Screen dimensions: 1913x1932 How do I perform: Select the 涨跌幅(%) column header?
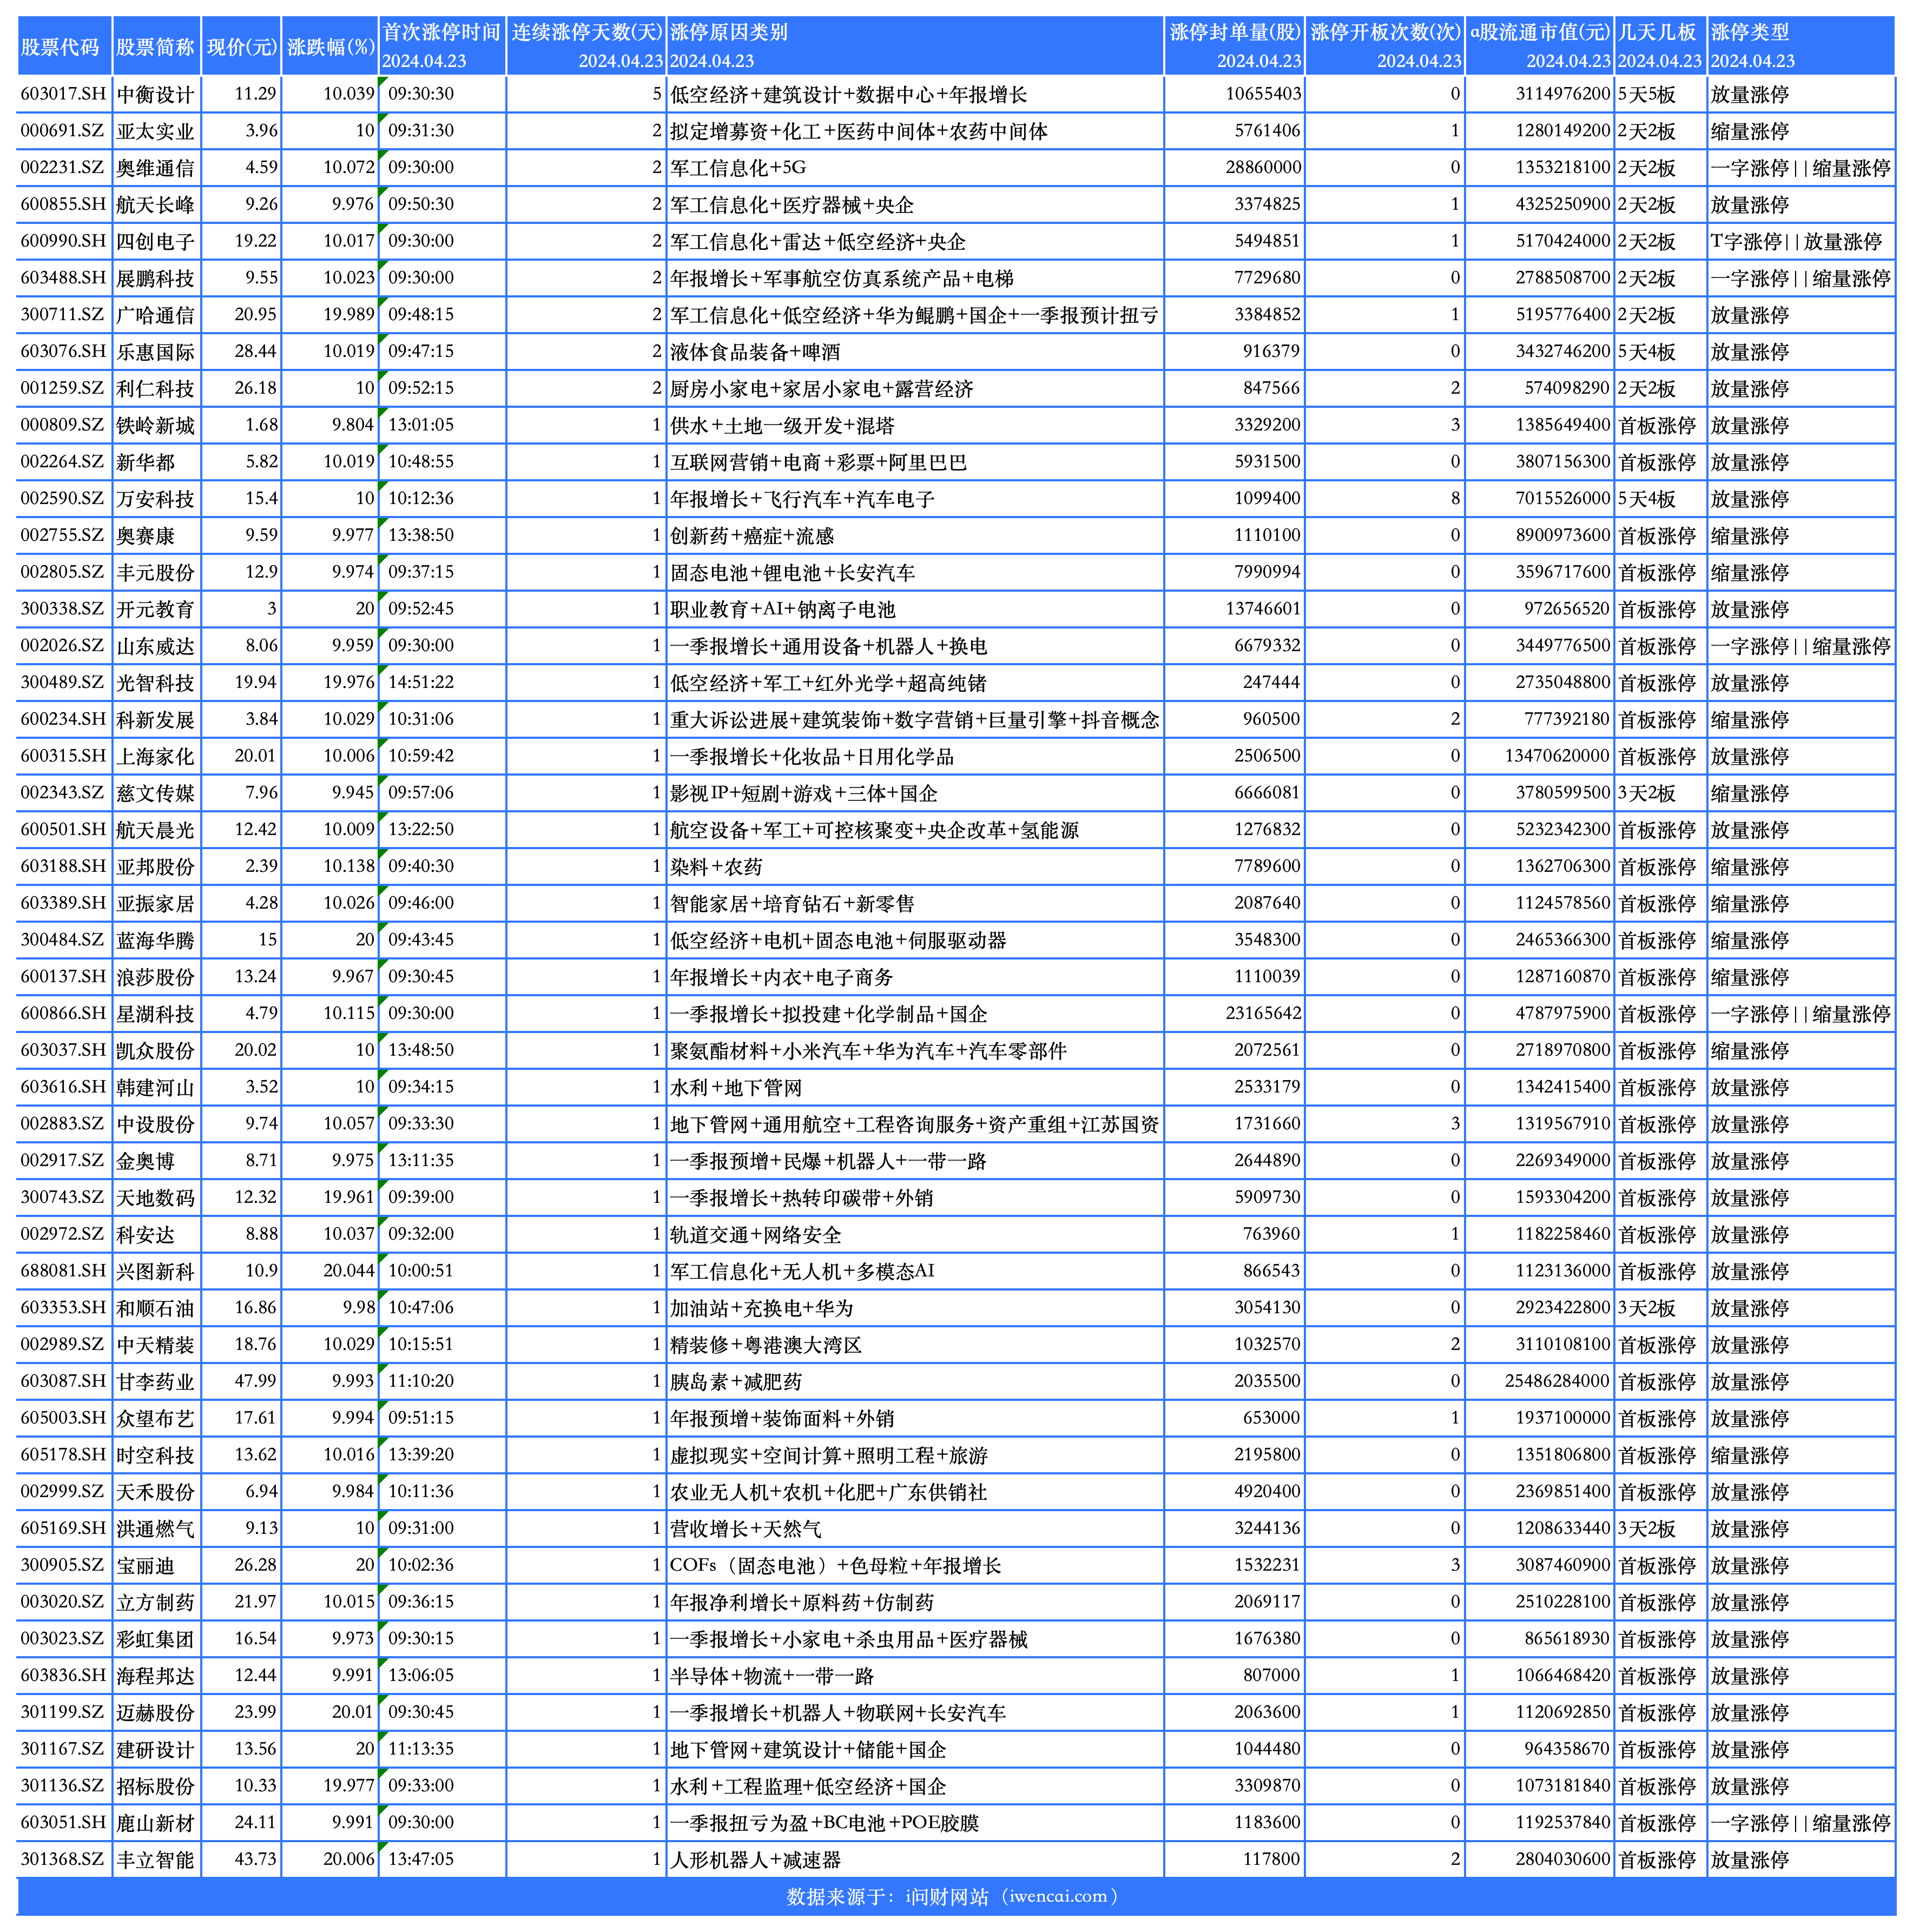click(x=330, y=47)
